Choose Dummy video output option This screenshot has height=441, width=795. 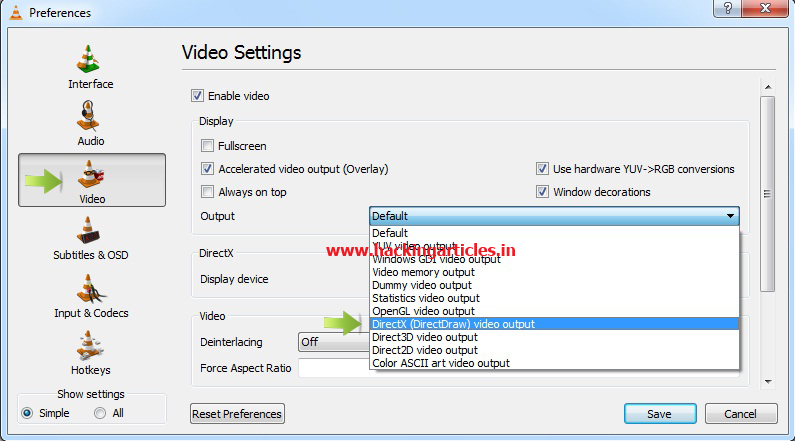554,285
